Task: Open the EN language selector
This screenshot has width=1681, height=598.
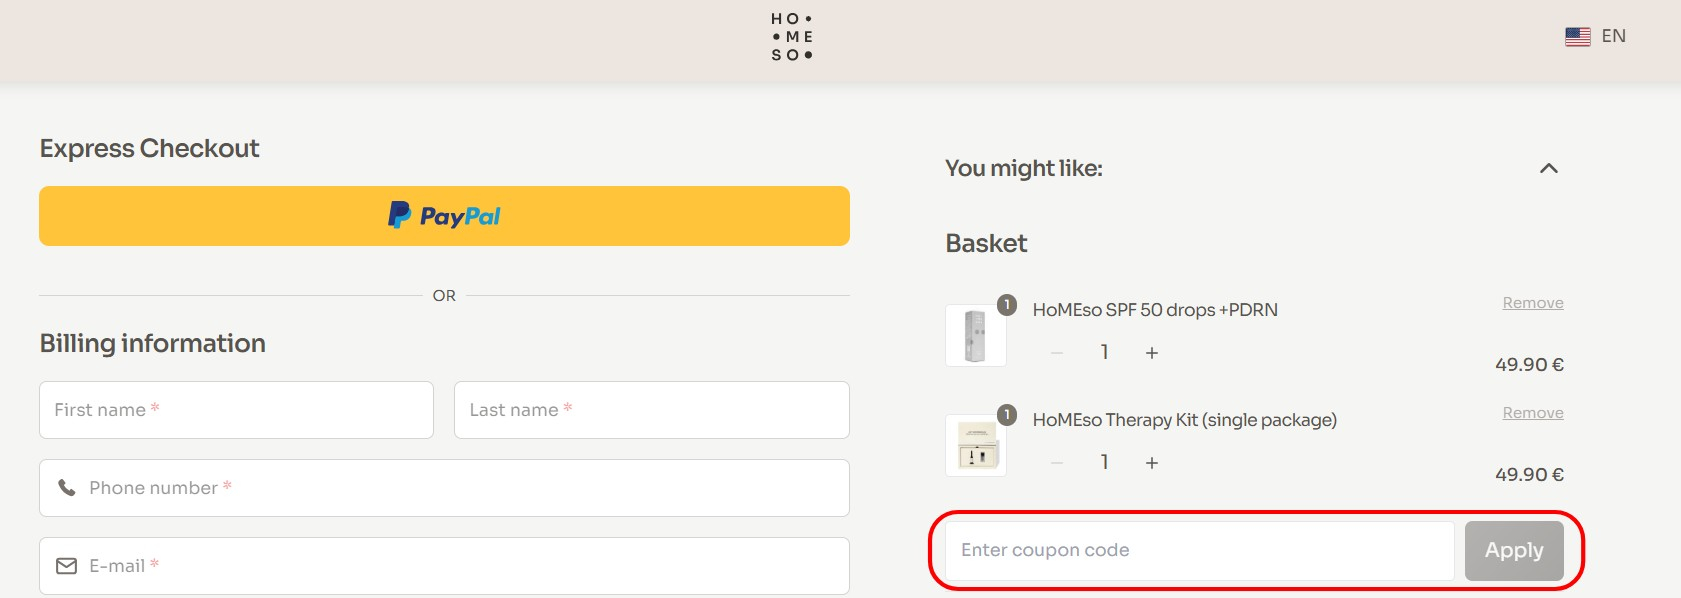Action: (1613, 36)
